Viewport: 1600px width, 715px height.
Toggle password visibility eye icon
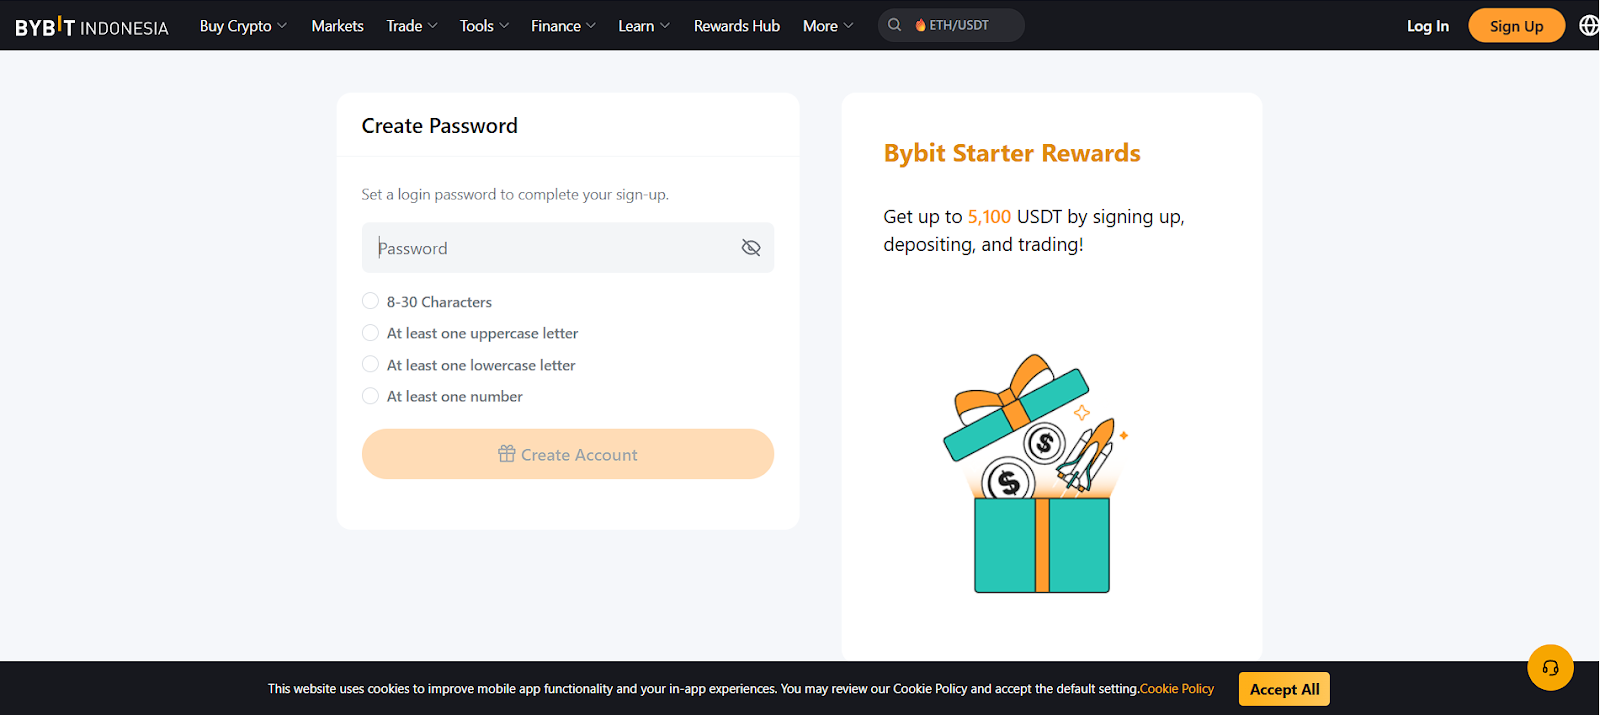(751, 248)
